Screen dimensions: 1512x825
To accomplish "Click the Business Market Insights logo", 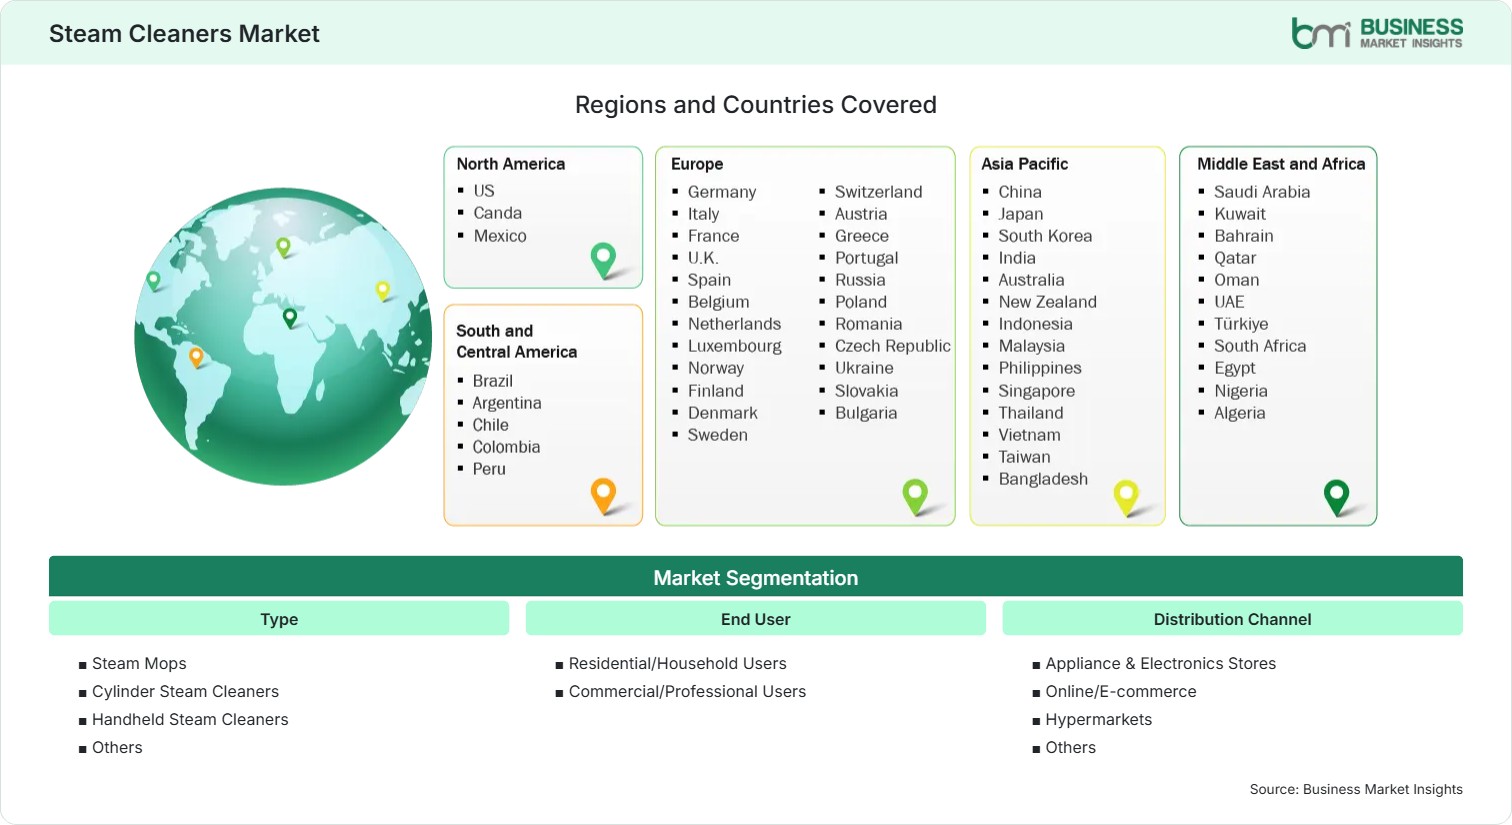I will pyautogui.click(x=1377, y=33).
